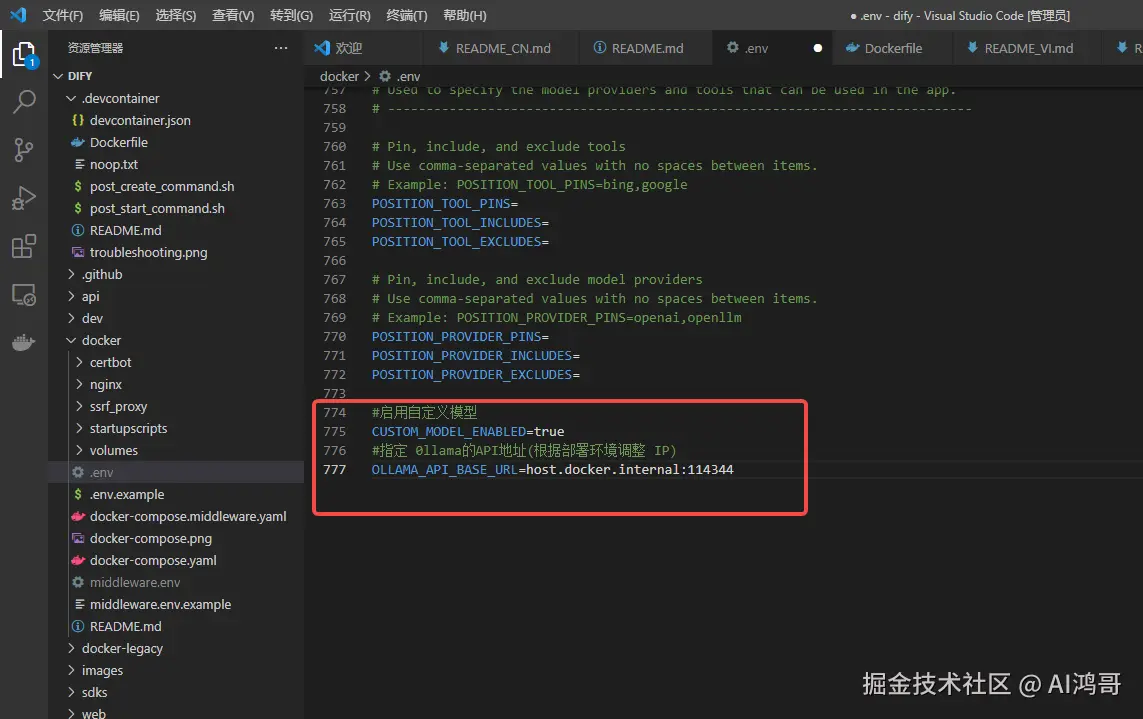Open Source Control view icon
Image resolution: width=1143 pixels, height=719 pixels.
tap(23, 150)
